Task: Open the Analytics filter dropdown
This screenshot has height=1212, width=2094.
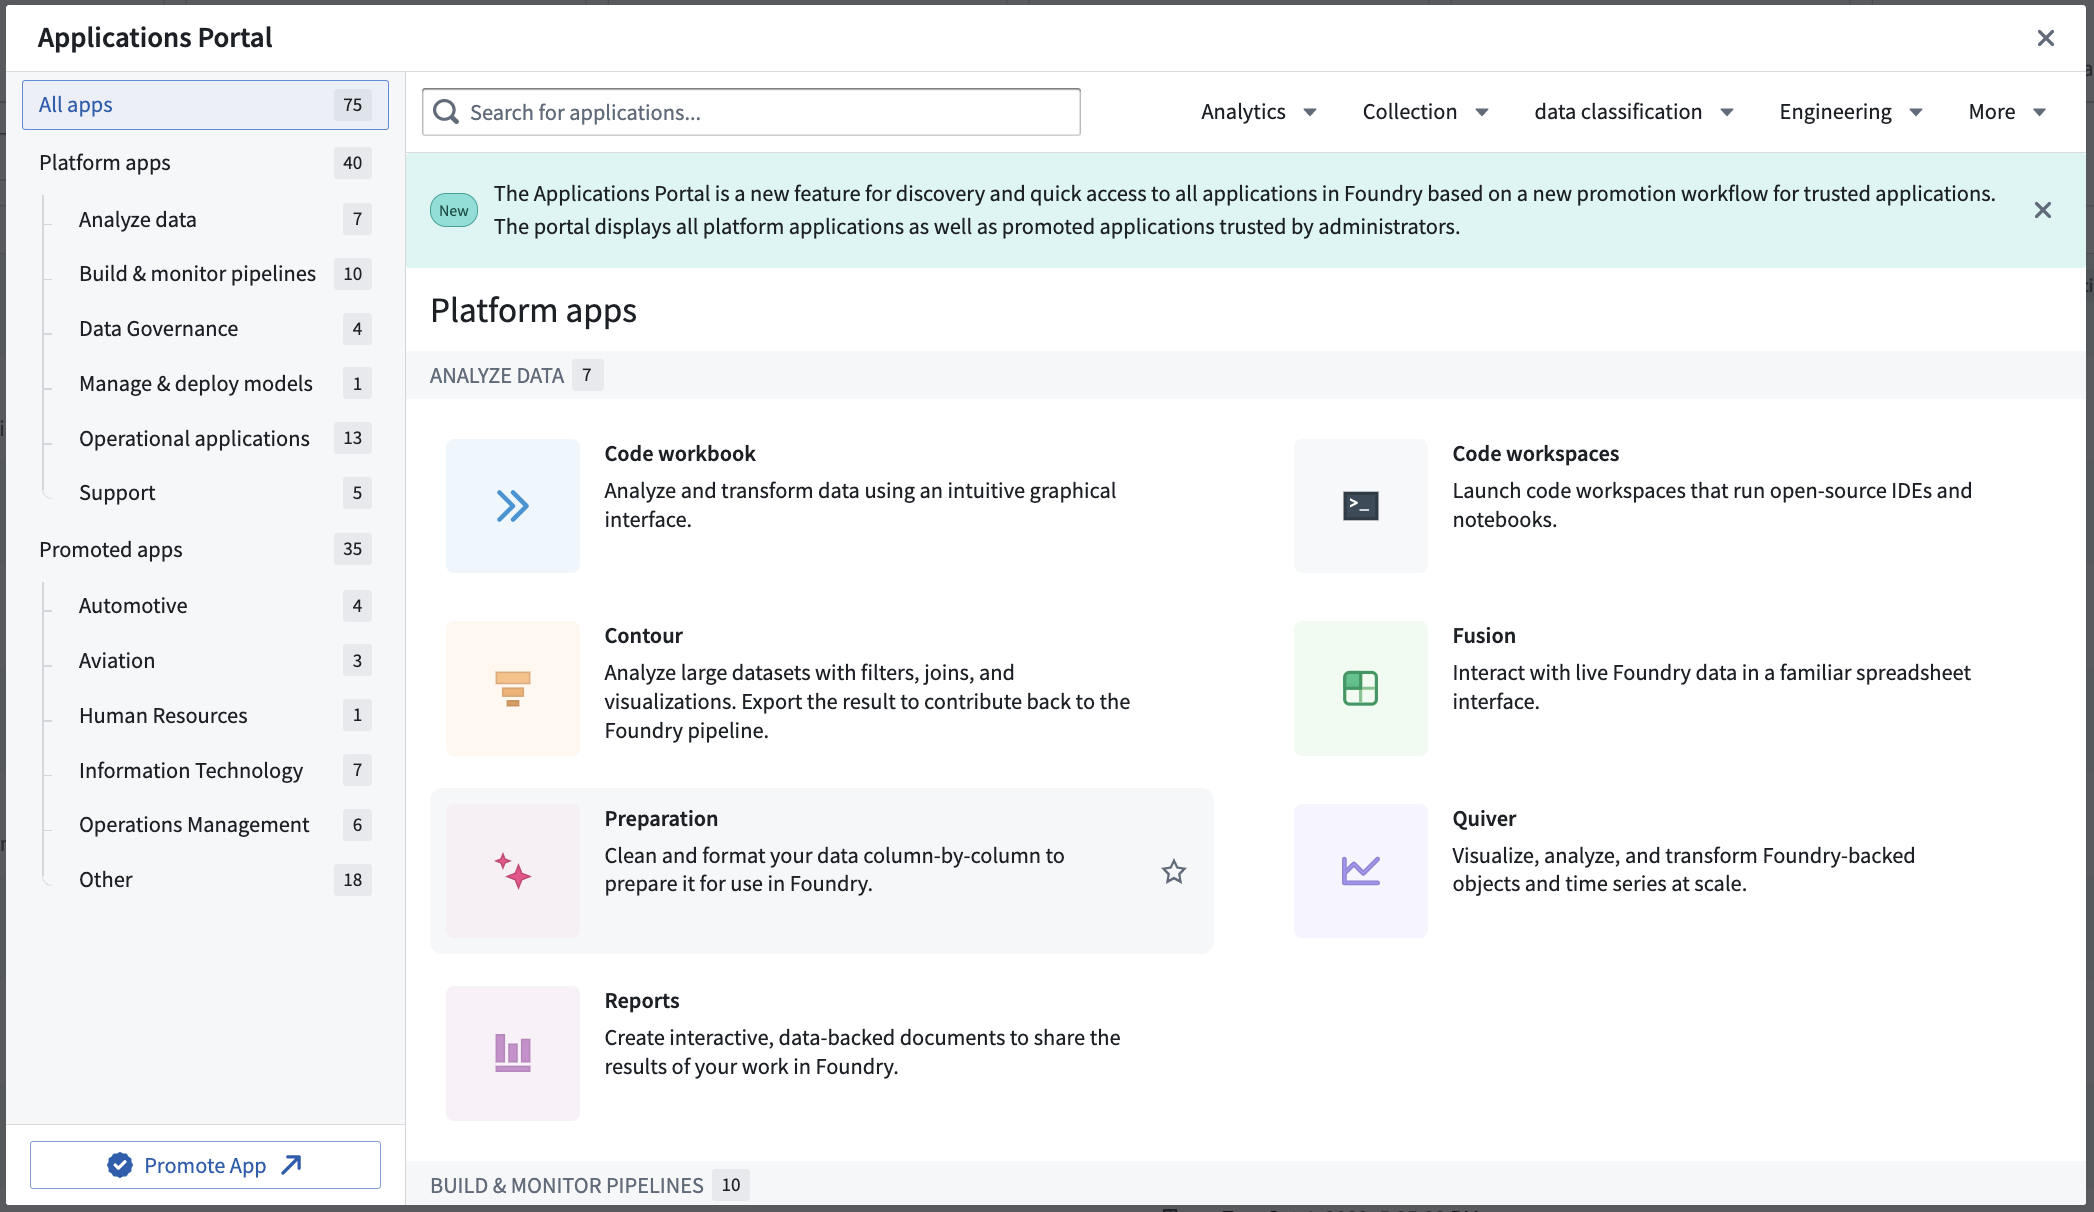Action: pyautogui.click(x=1259, y=112)
